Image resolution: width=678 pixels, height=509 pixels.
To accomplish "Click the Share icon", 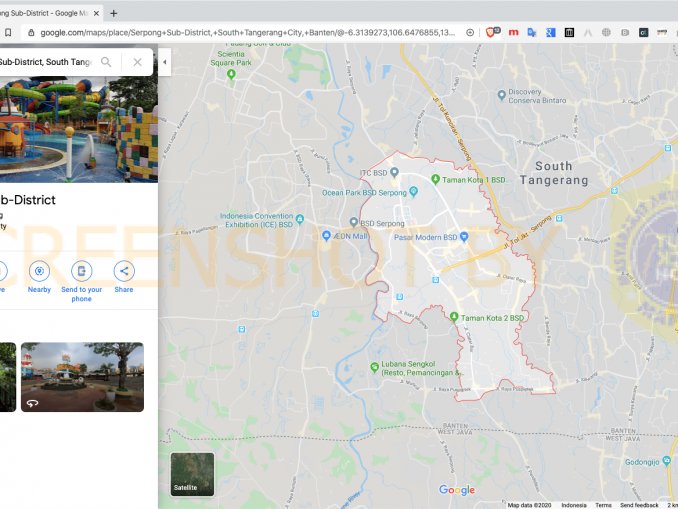I will (124, 271).
